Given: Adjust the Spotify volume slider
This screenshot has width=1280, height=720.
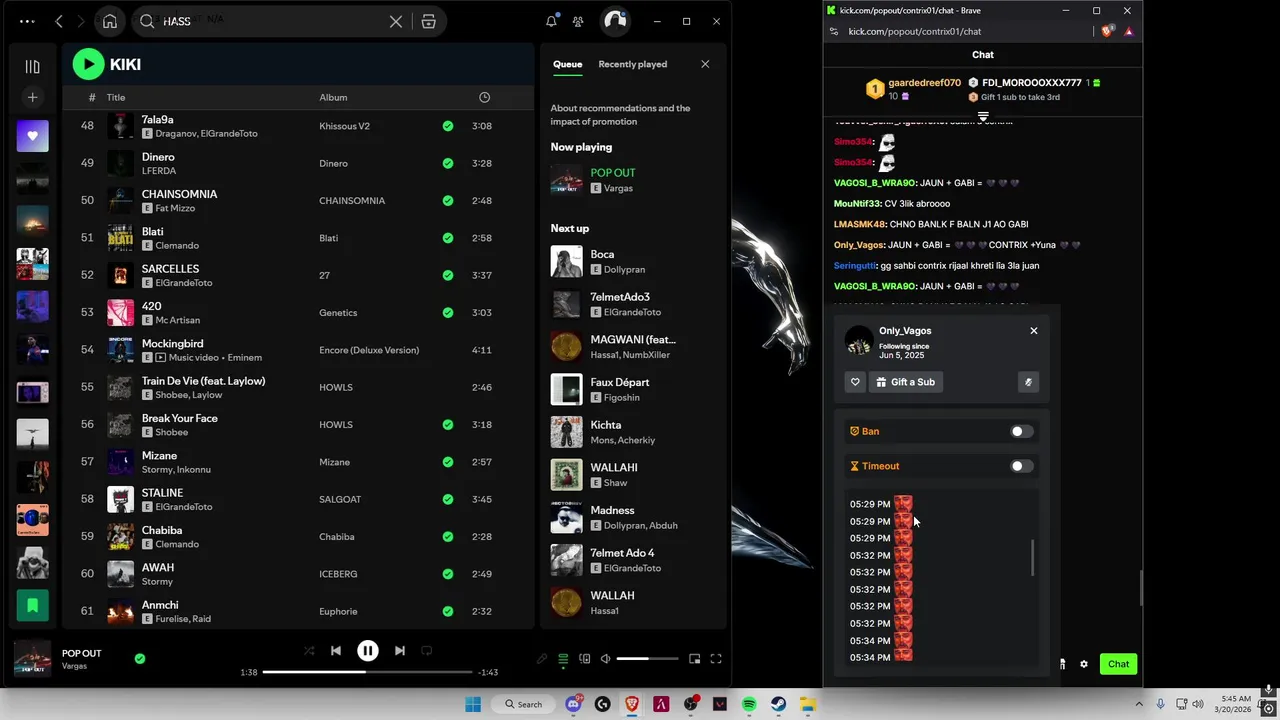Looking at the screenshot, I should click(x=646, y=659).
